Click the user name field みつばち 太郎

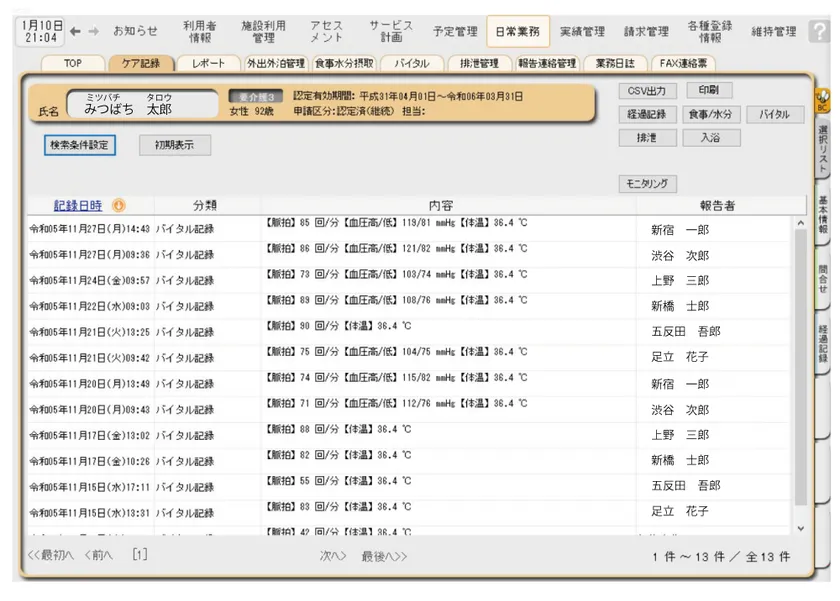[142, 104]
